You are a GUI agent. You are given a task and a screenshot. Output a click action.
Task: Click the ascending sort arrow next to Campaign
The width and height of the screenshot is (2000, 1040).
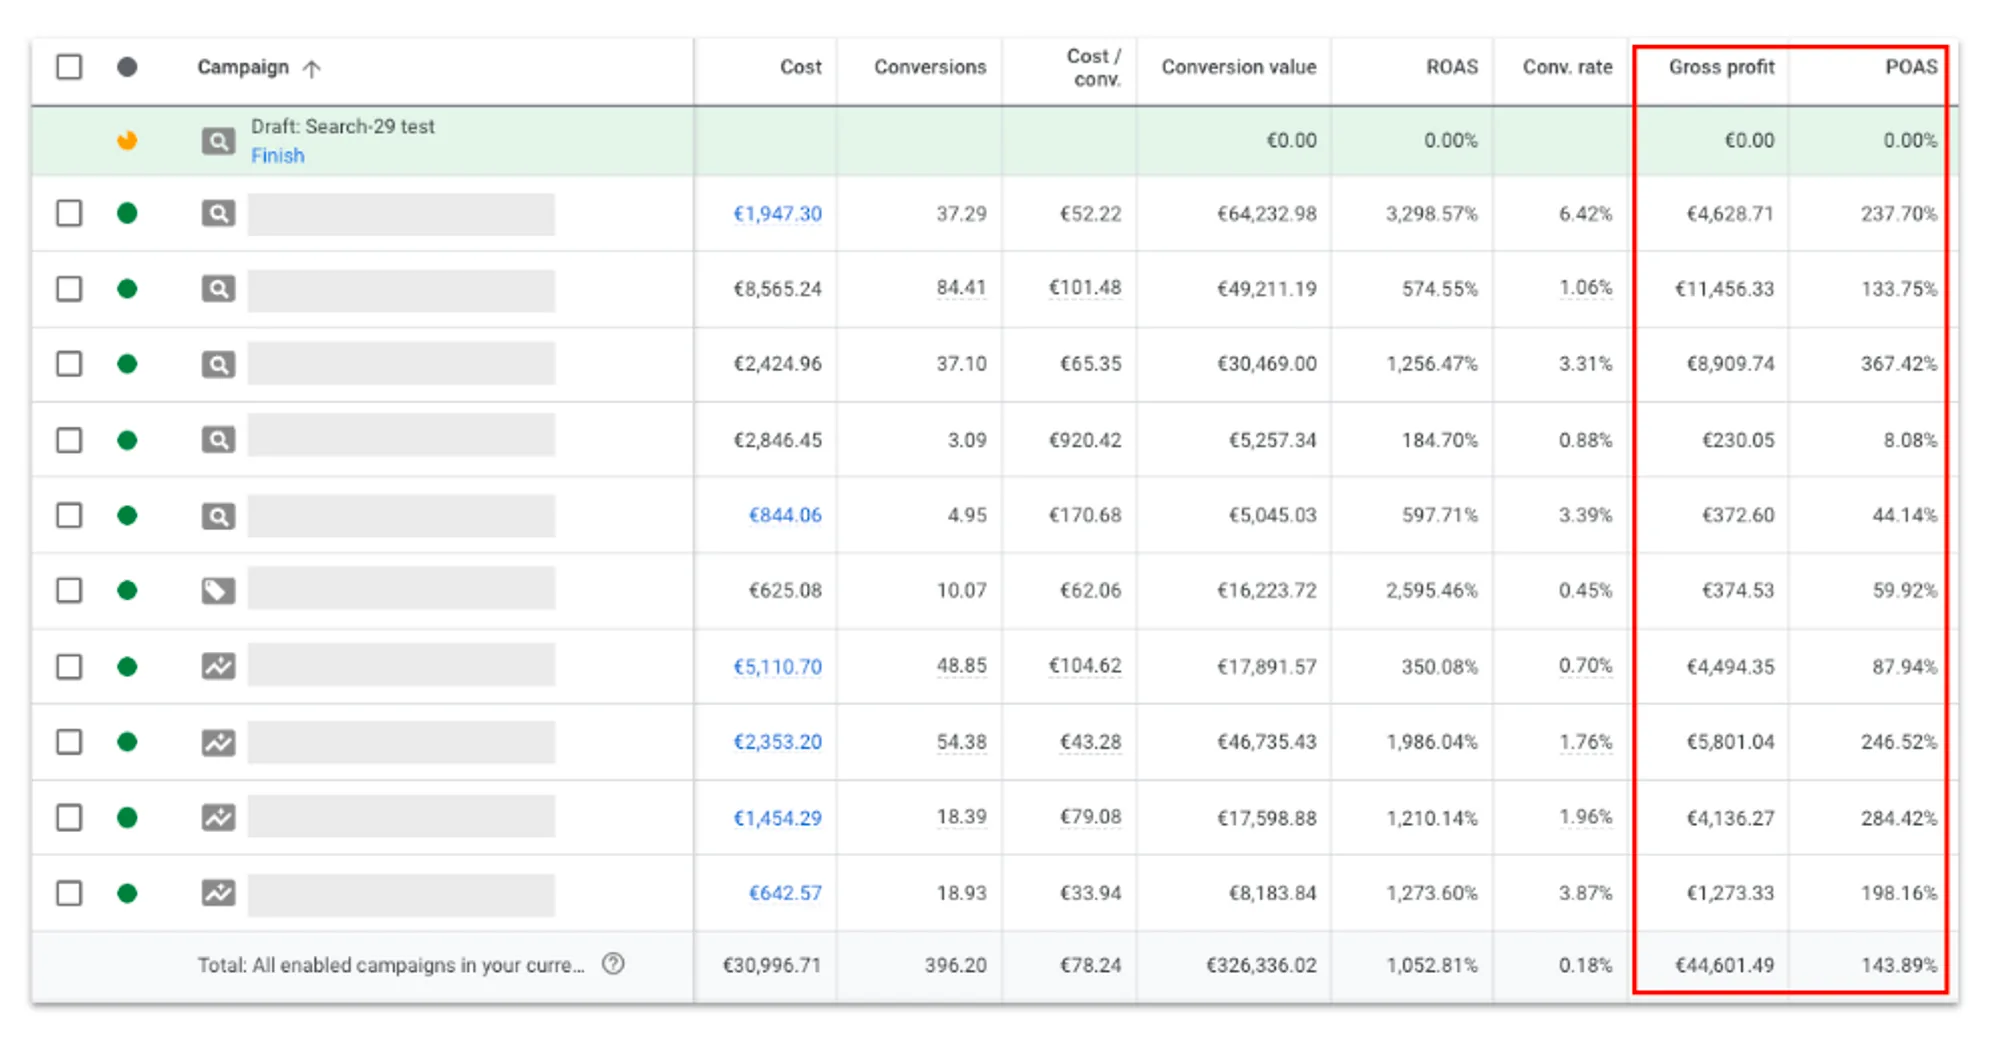(x=312, y=68)
